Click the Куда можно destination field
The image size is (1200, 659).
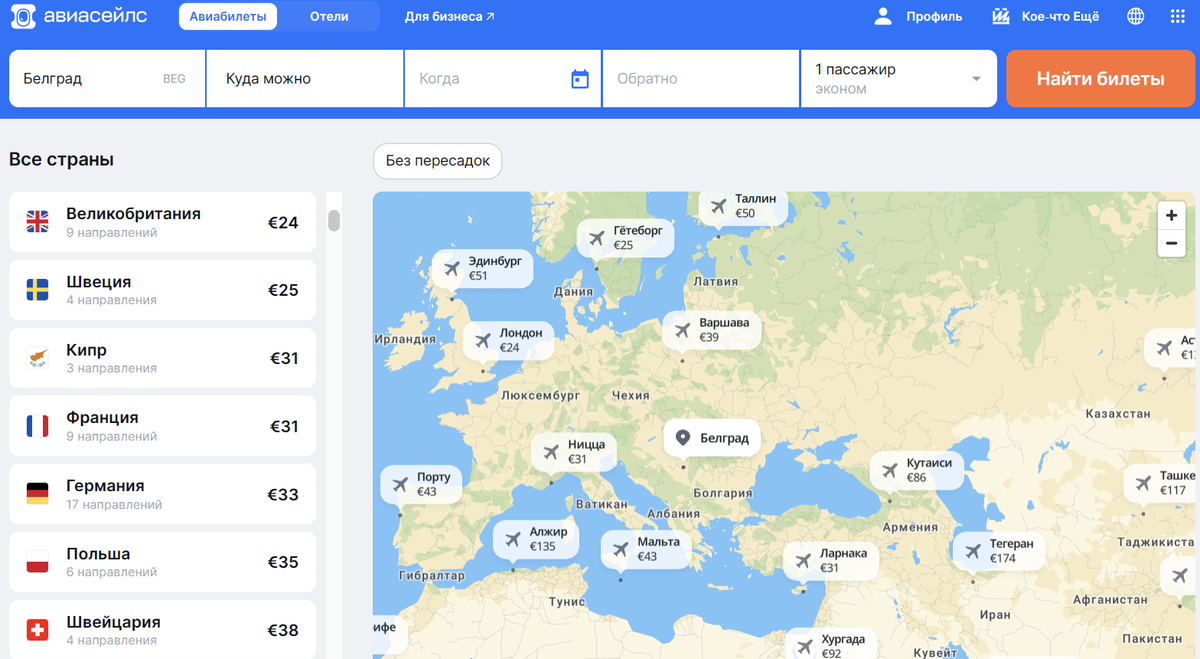(305, 79)
